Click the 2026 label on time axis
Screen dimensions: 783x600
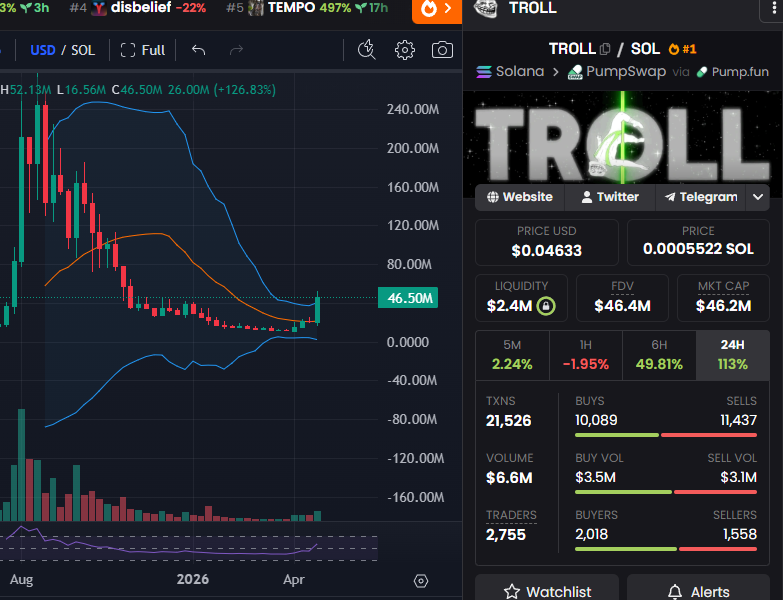pos(192,579)
